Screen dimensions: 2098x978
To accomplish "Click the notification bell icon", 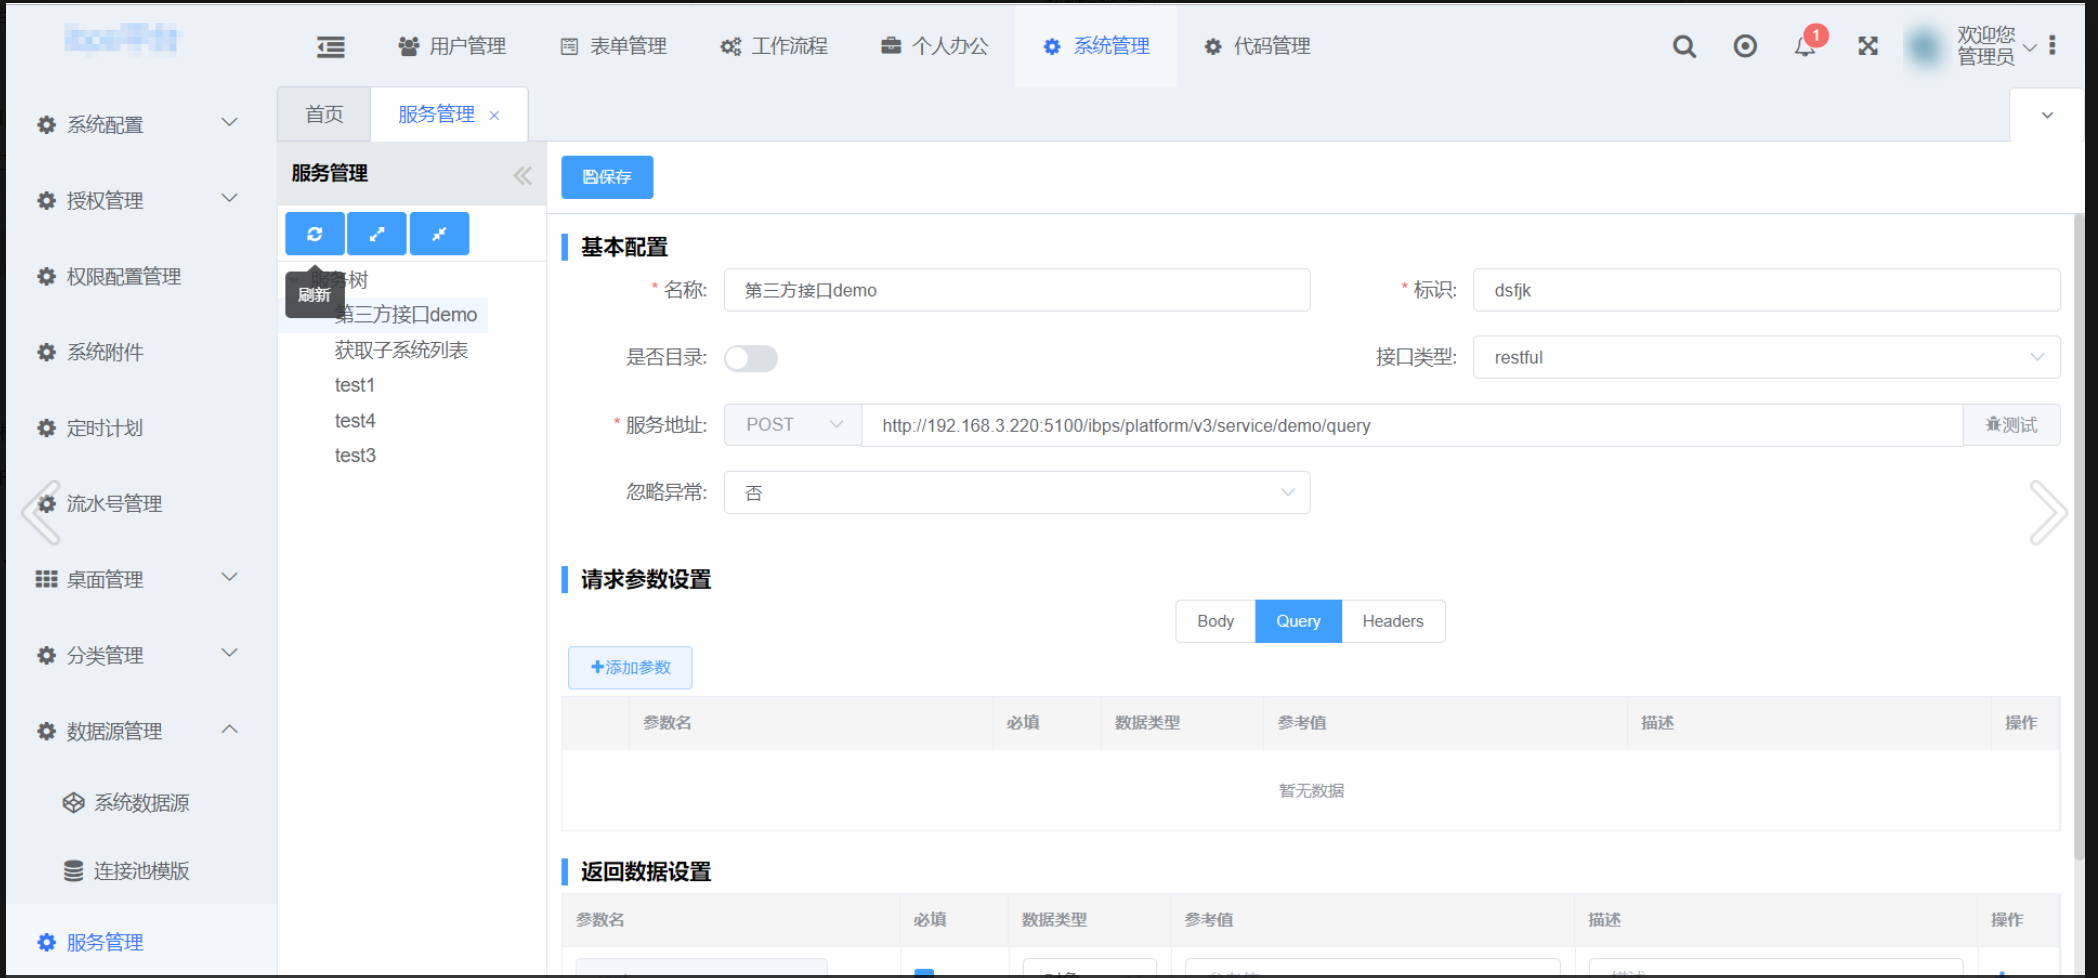I will (x=1805, y=46).
